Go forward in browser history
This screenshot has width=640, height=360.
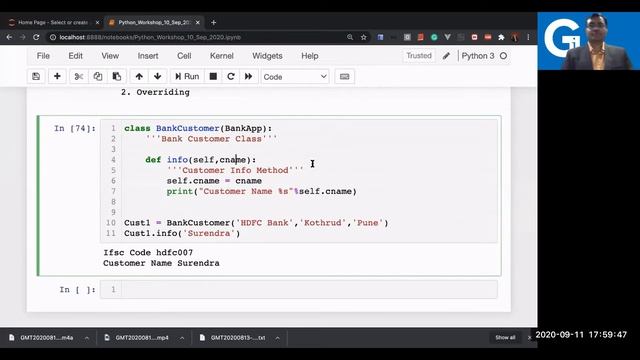coord(22,37)
